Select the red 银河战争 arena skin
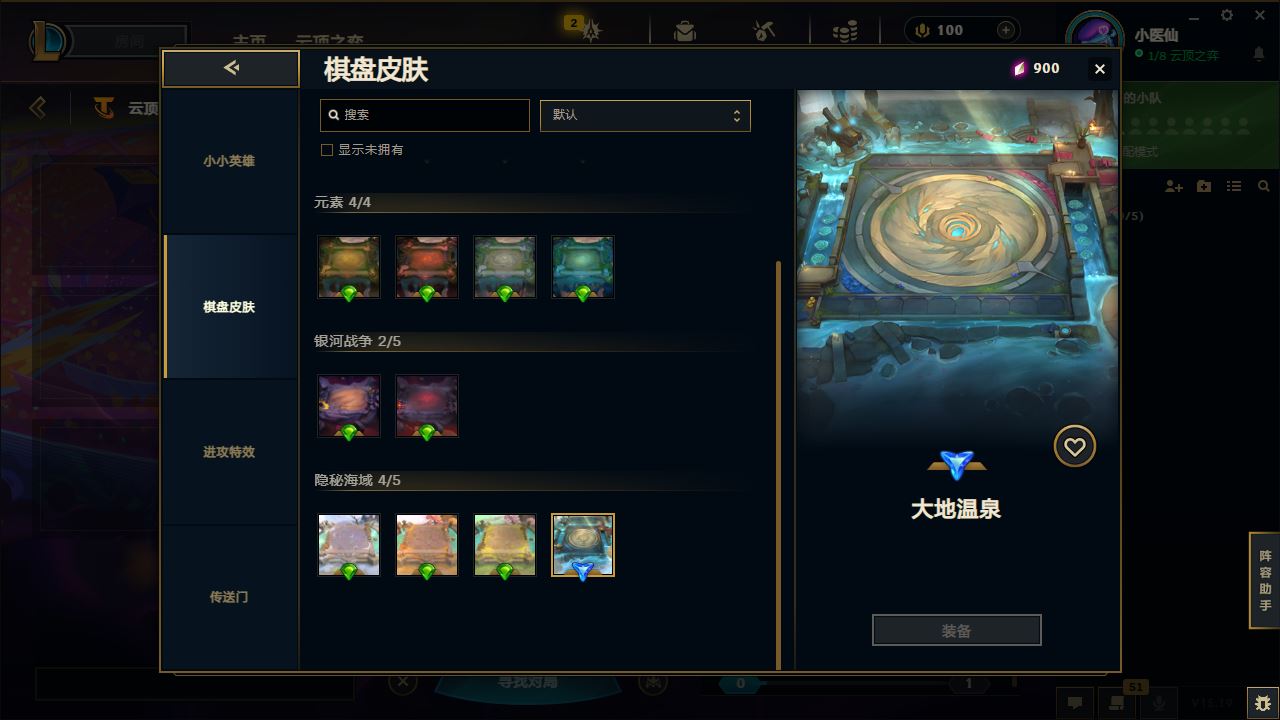Image resolution: width=1280 pixels, height=720 pixels. (427, 406)
